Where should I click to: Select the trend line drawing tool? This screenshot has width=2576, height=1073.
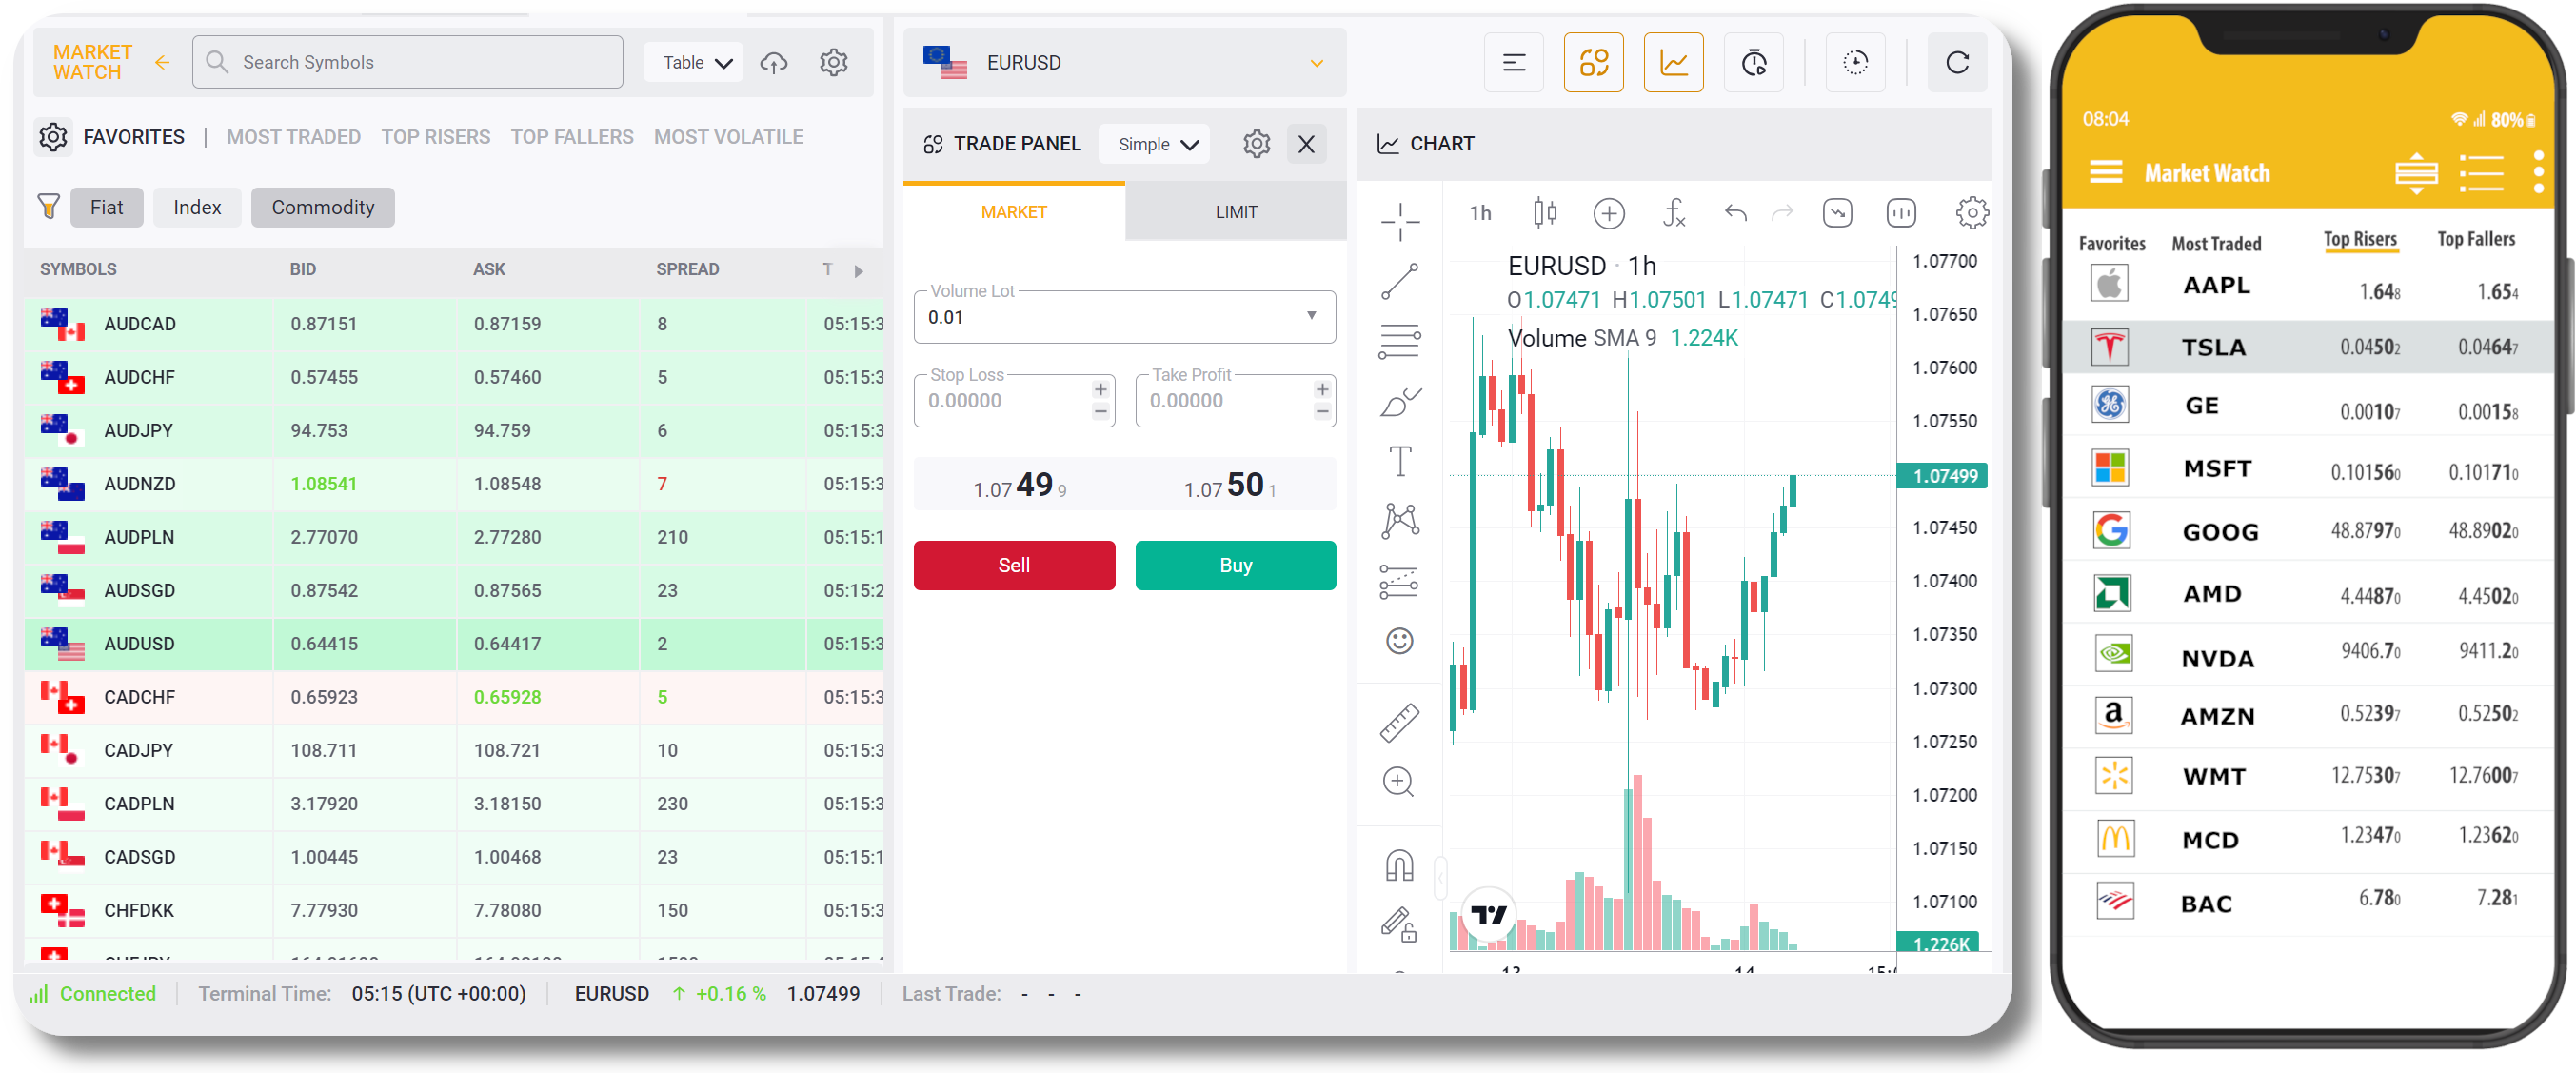pos(1400,281)
